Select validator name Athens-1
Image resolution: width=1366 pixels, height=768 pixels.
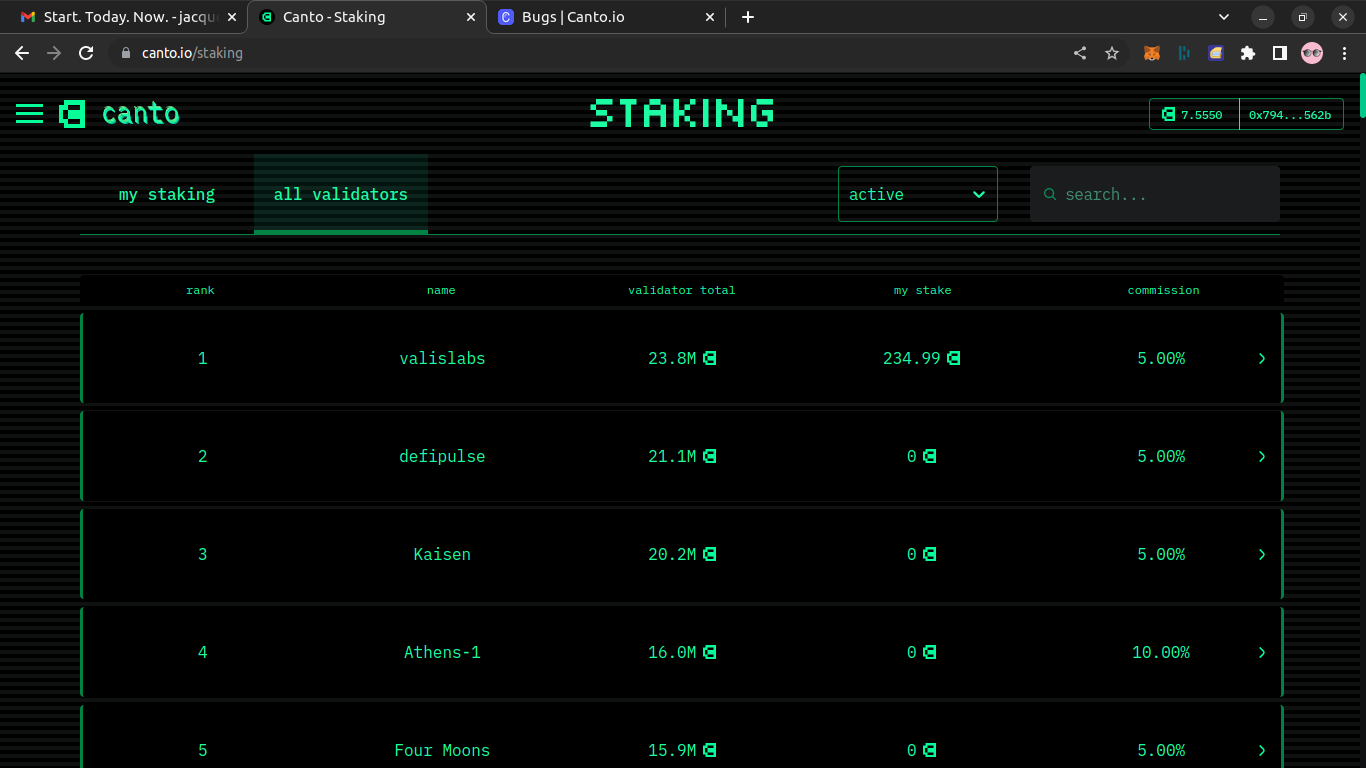pos(442,652)
